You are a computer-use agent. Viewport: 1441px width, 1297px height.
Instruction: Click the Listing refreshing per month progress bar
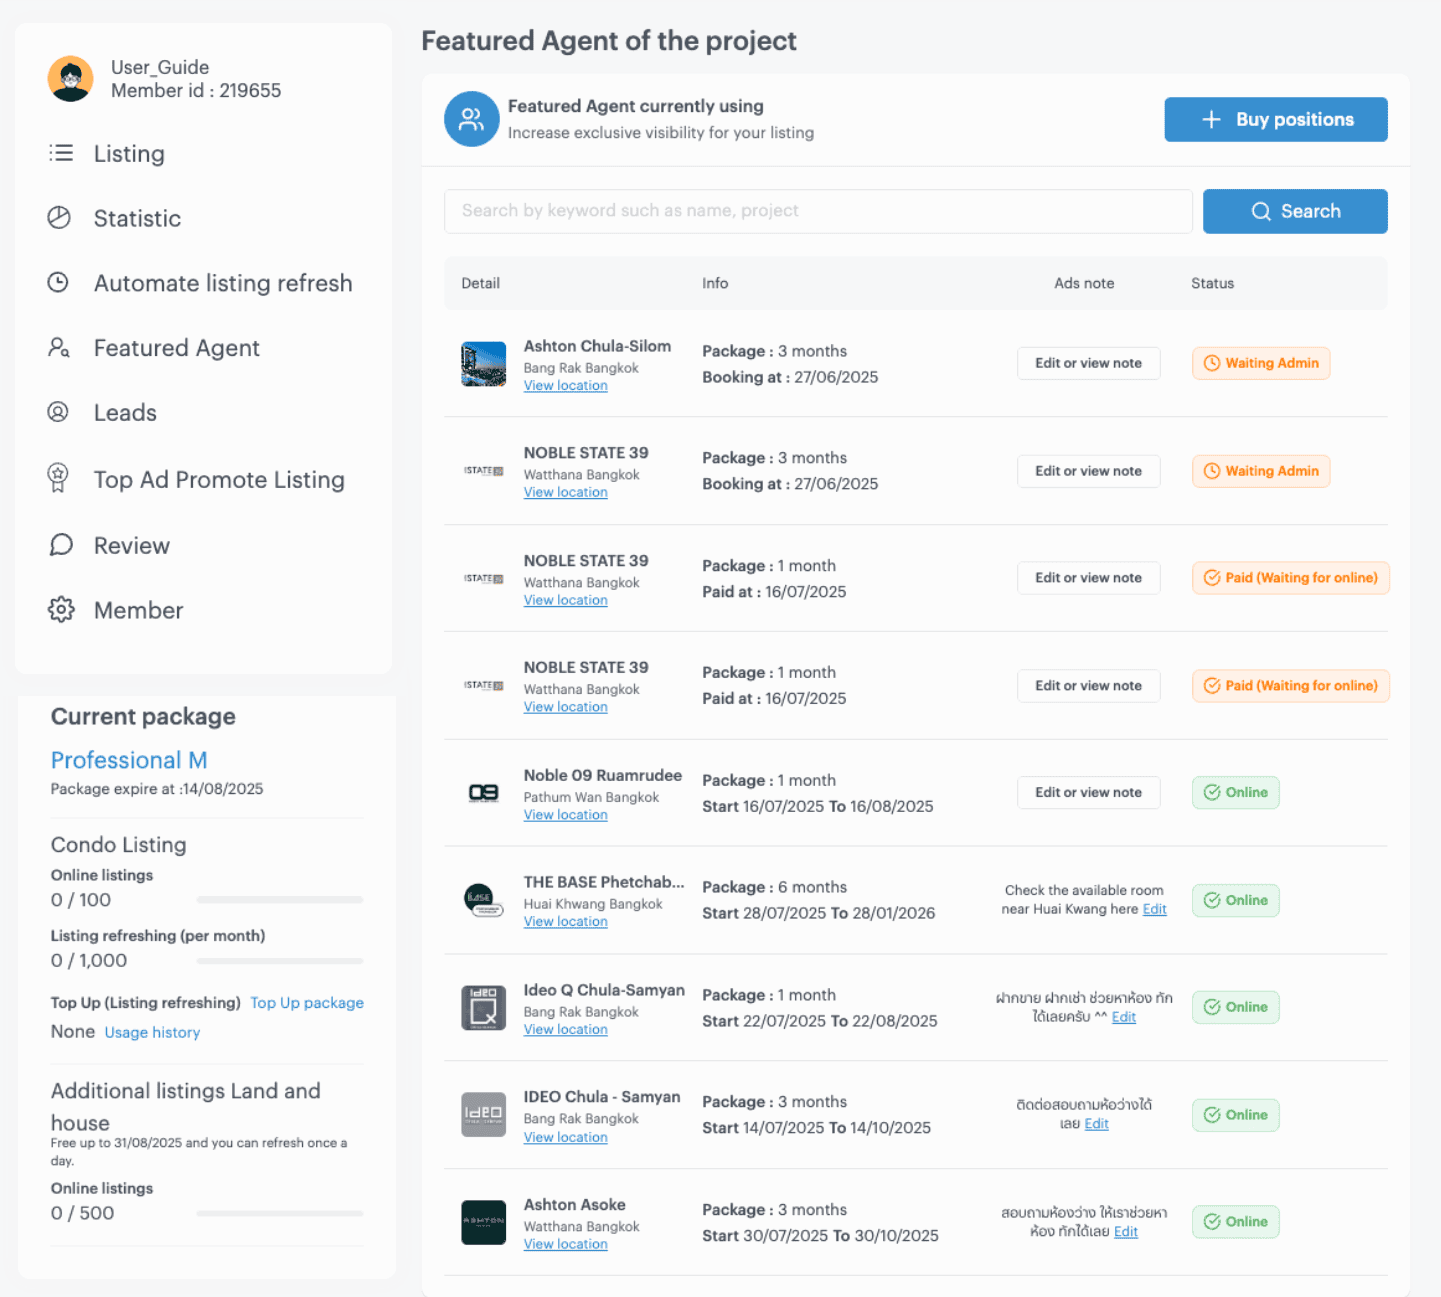[x=280, y=961]
